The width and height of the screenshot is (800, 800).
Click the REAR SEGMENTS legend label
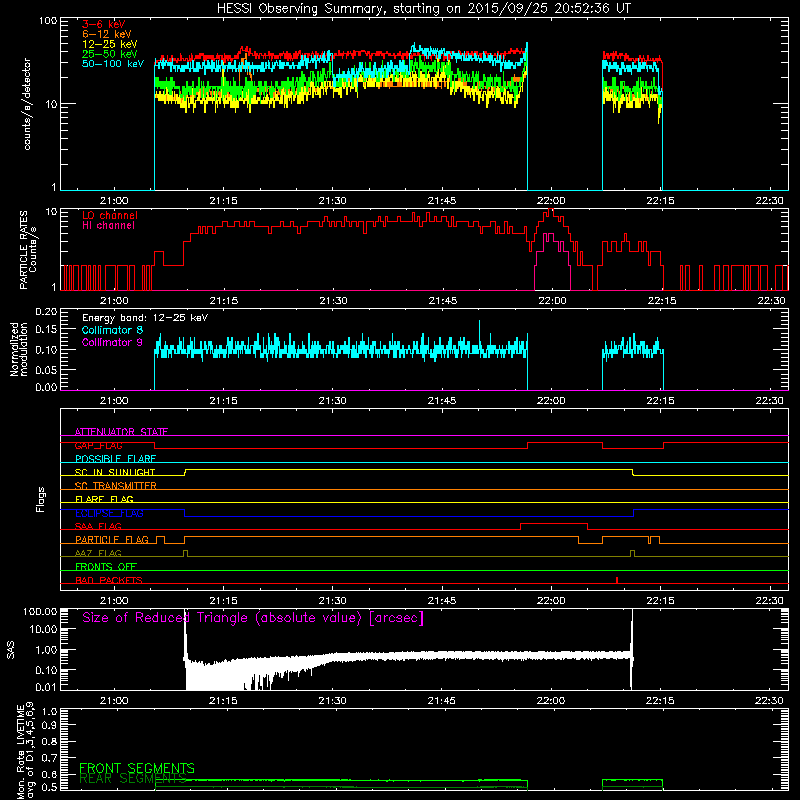click(133, 779)
